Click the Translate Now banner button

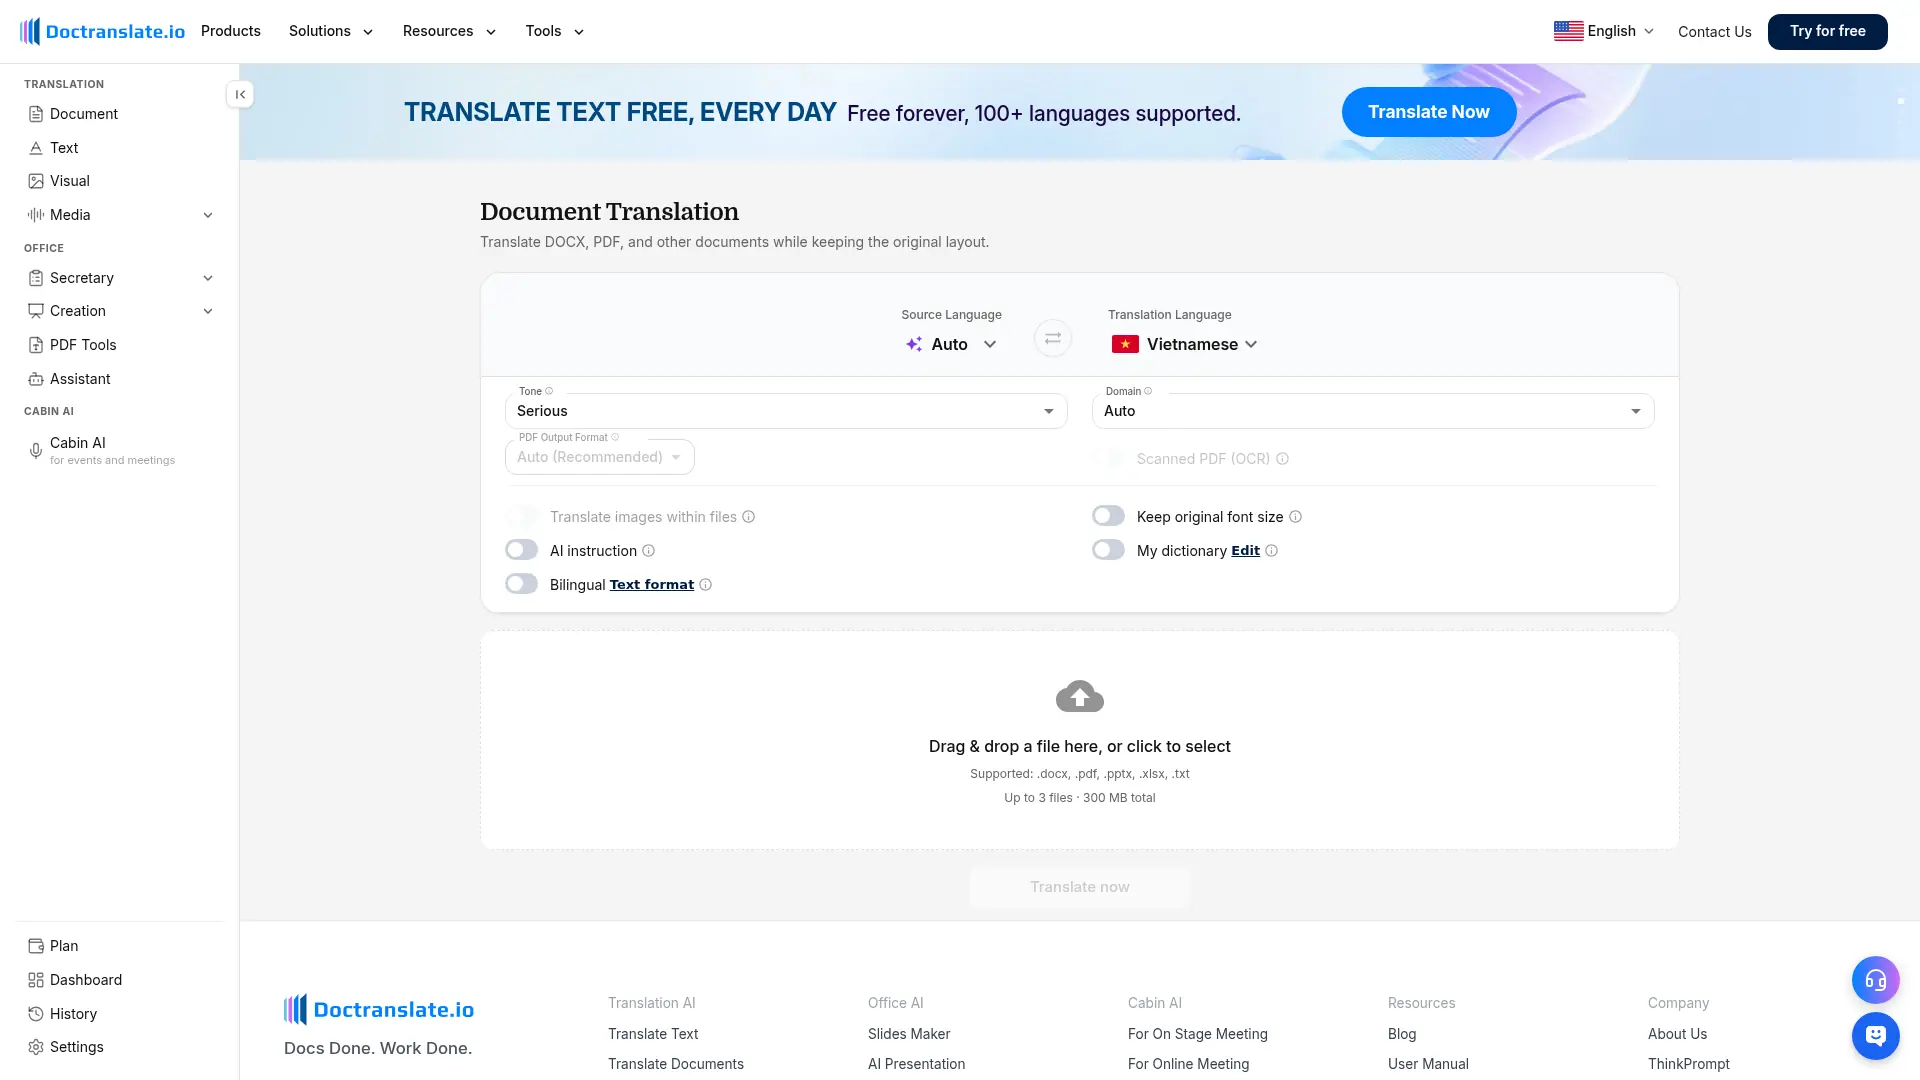pos(1429,112)
